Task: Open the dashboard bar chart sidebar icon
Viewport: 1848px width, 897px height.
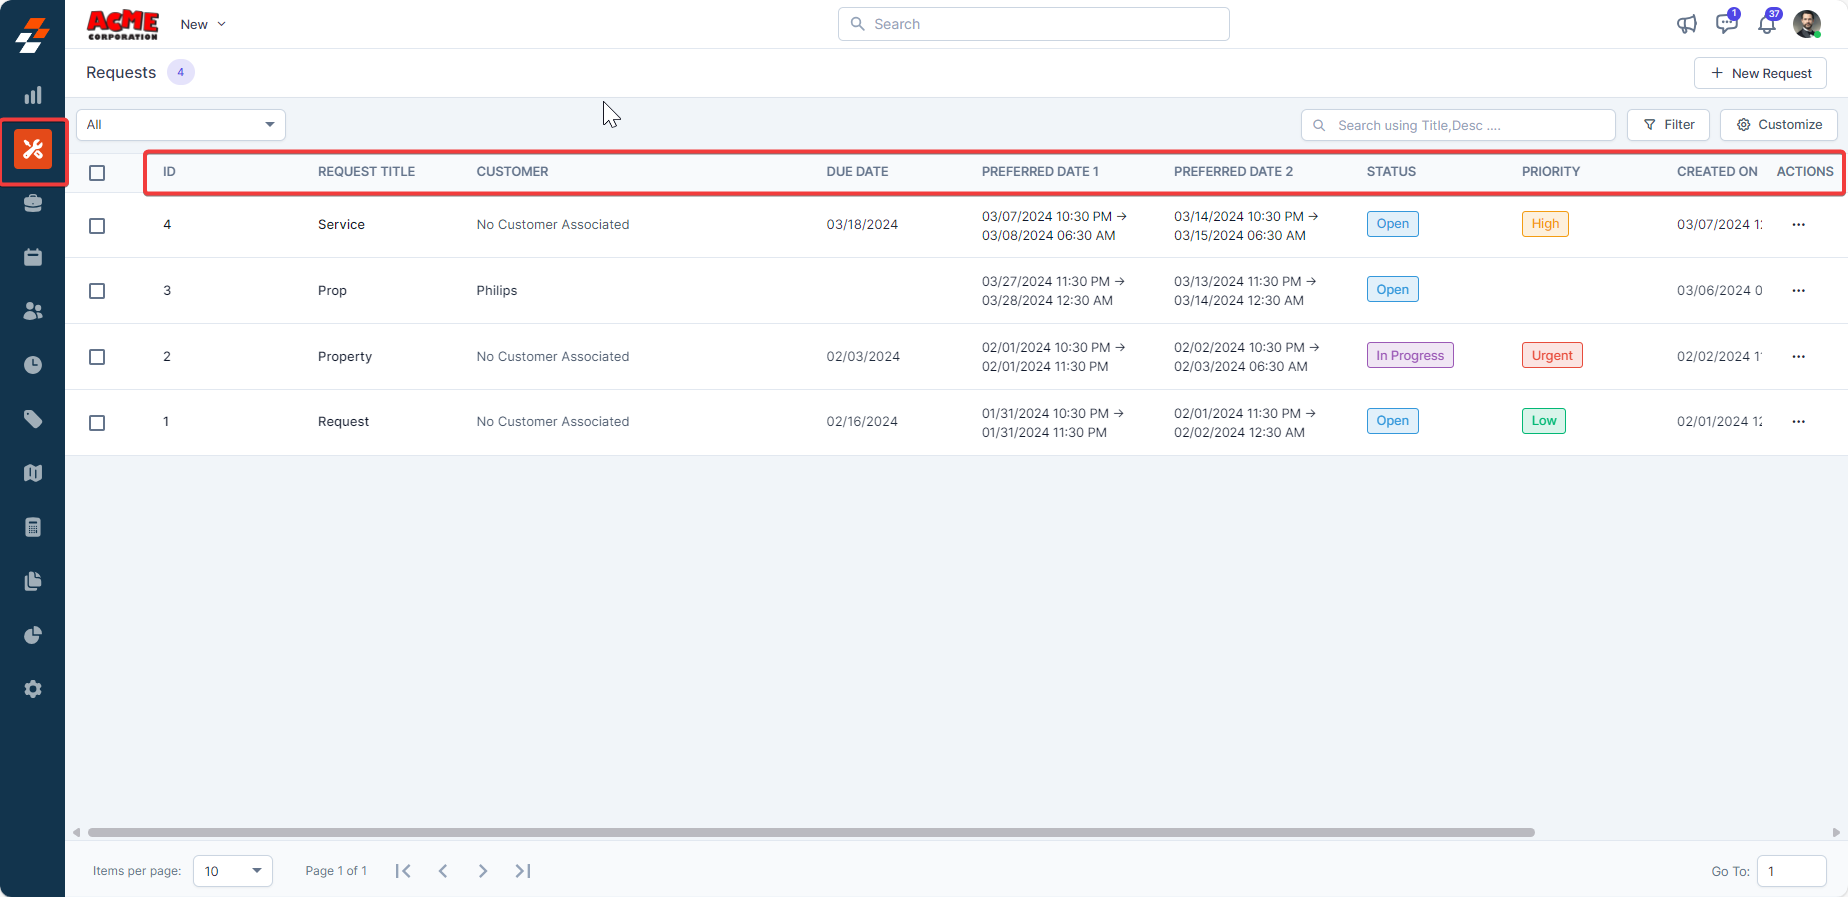Action: 33,95
